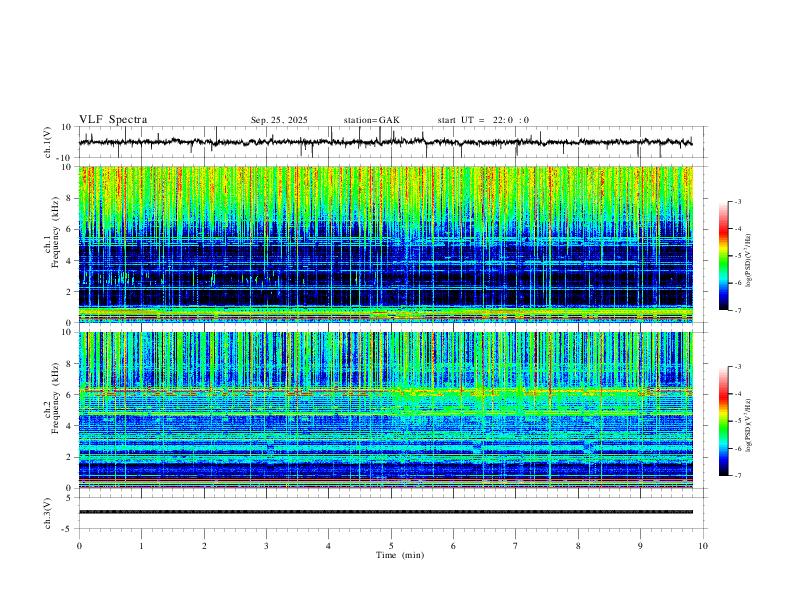
Task: Click the "ch.1(V)" waveform axis label
Action: click(x=48, y=142)
